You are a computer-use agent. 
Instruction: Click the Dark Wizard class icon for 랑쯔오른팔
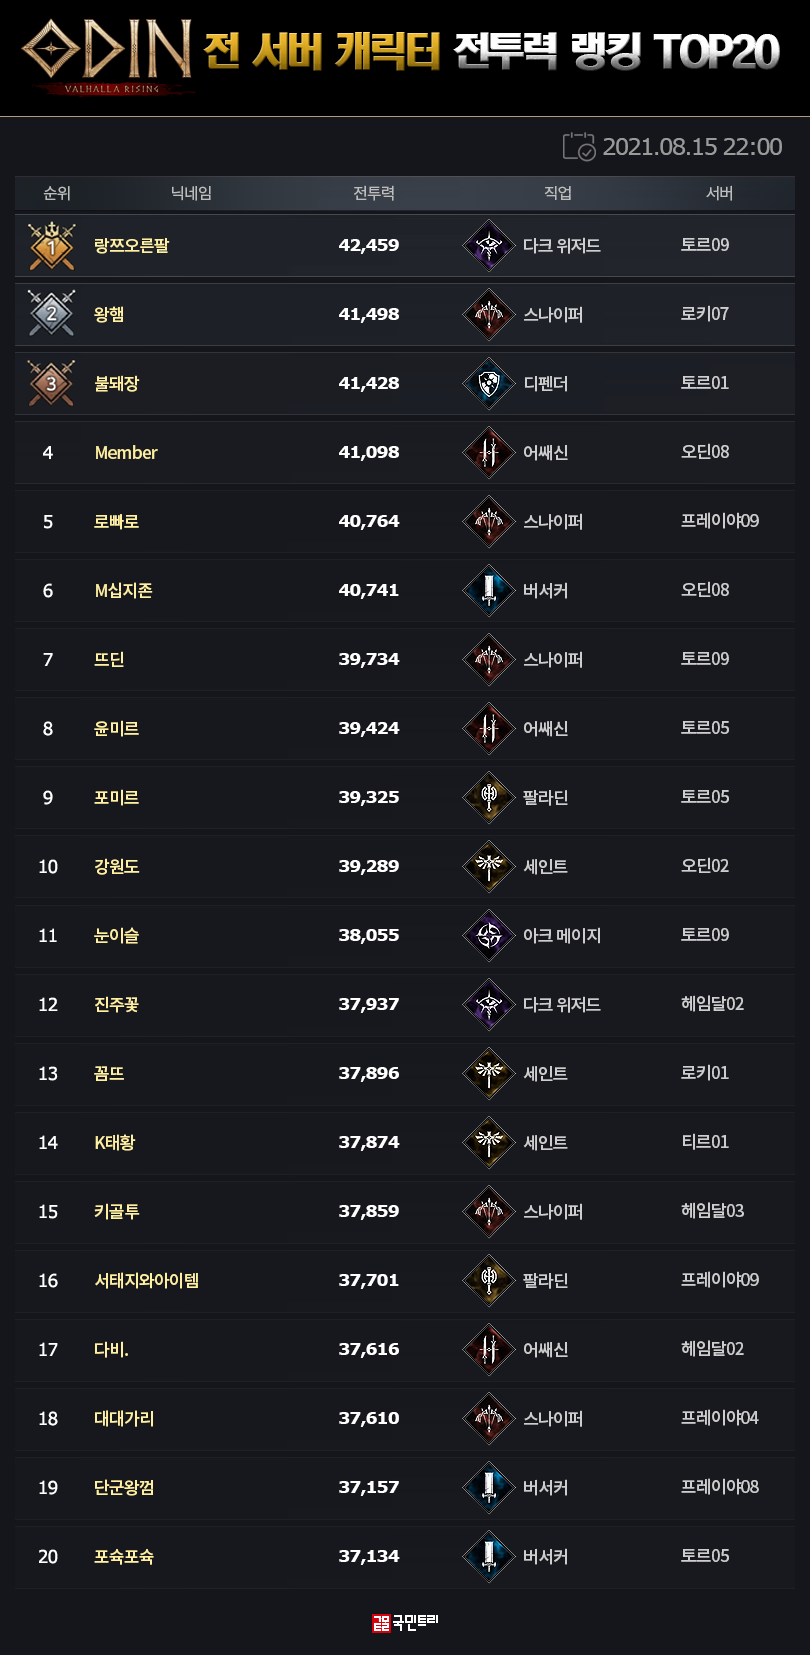coord(489,245)
